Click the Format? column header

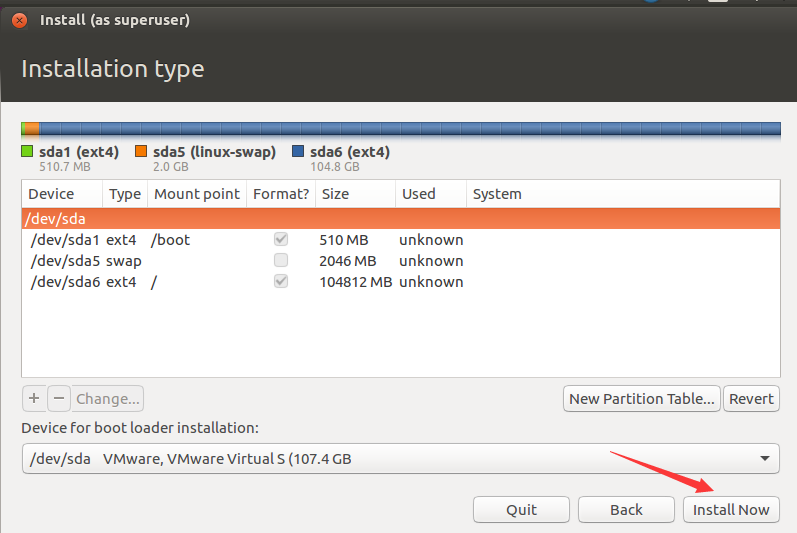pyautogui.click(x=281, y=194)
